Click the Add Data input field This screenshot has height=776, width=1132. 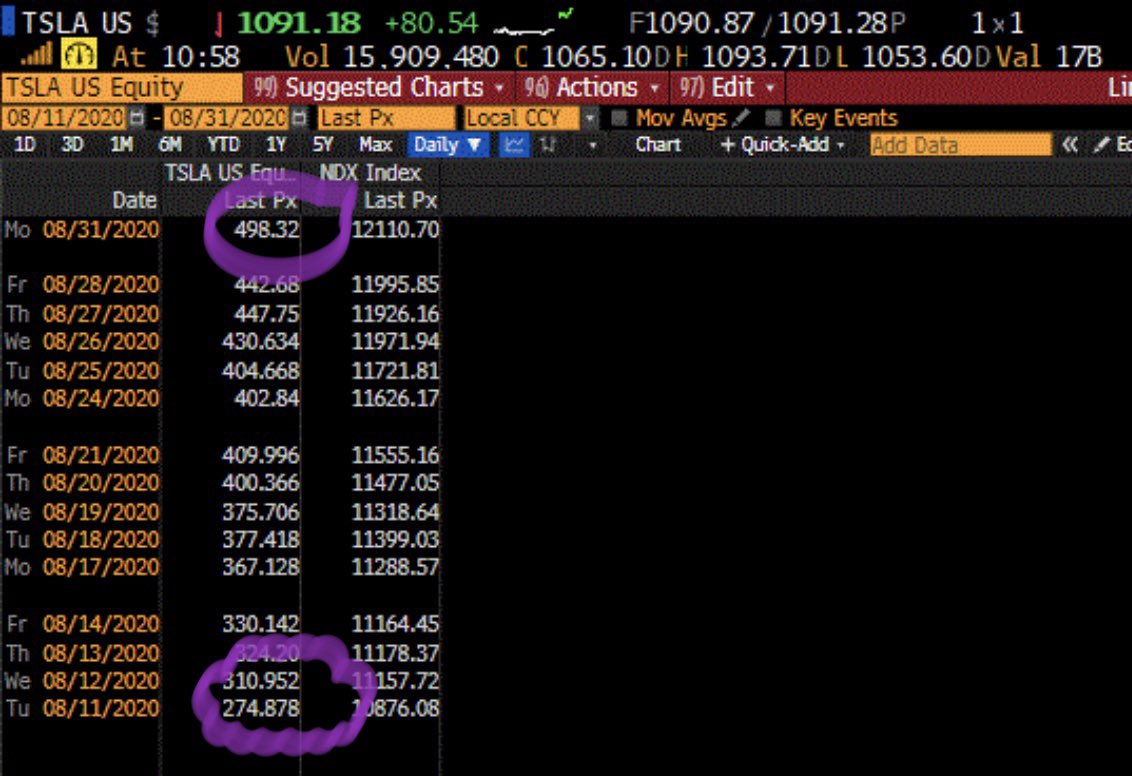tap(960, 145)
